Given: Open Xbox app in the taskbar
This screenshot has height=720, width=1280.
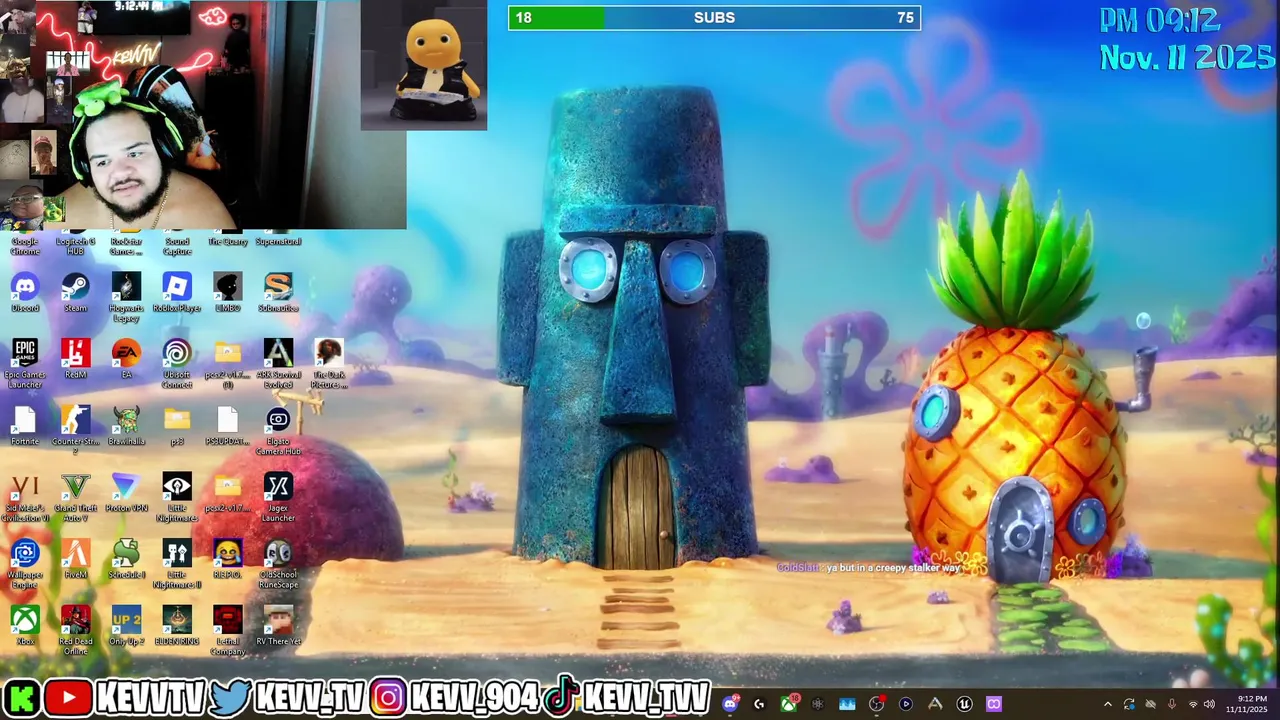Looking at the screenshot, I should pos(789,704).
